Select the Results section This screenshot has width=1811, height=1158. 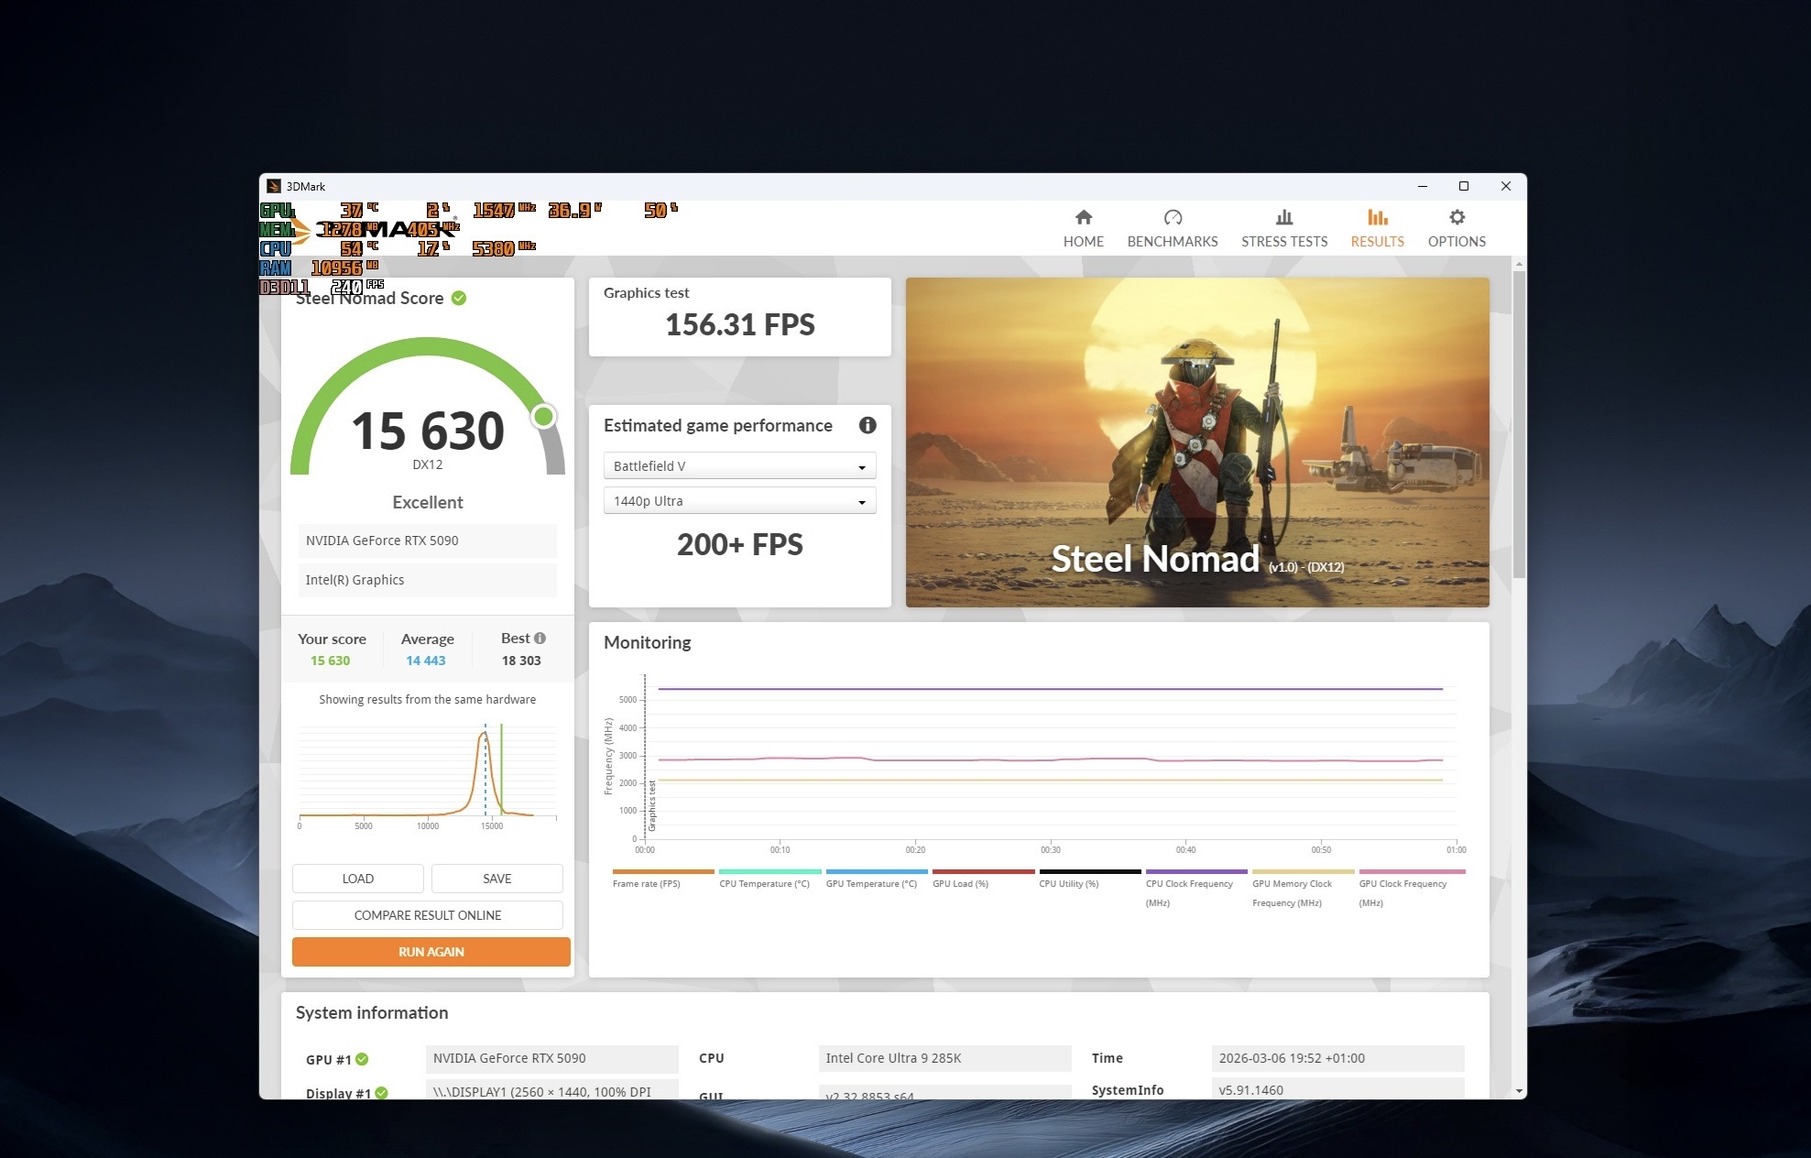pos(1377,228)
